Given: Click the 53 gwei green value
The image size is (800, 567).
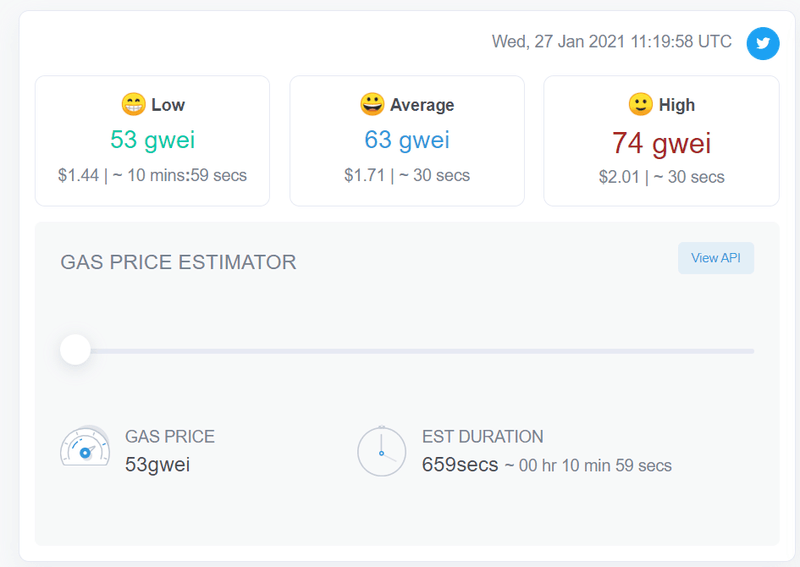Looking at the screenshot, I should tap(152, 139).
